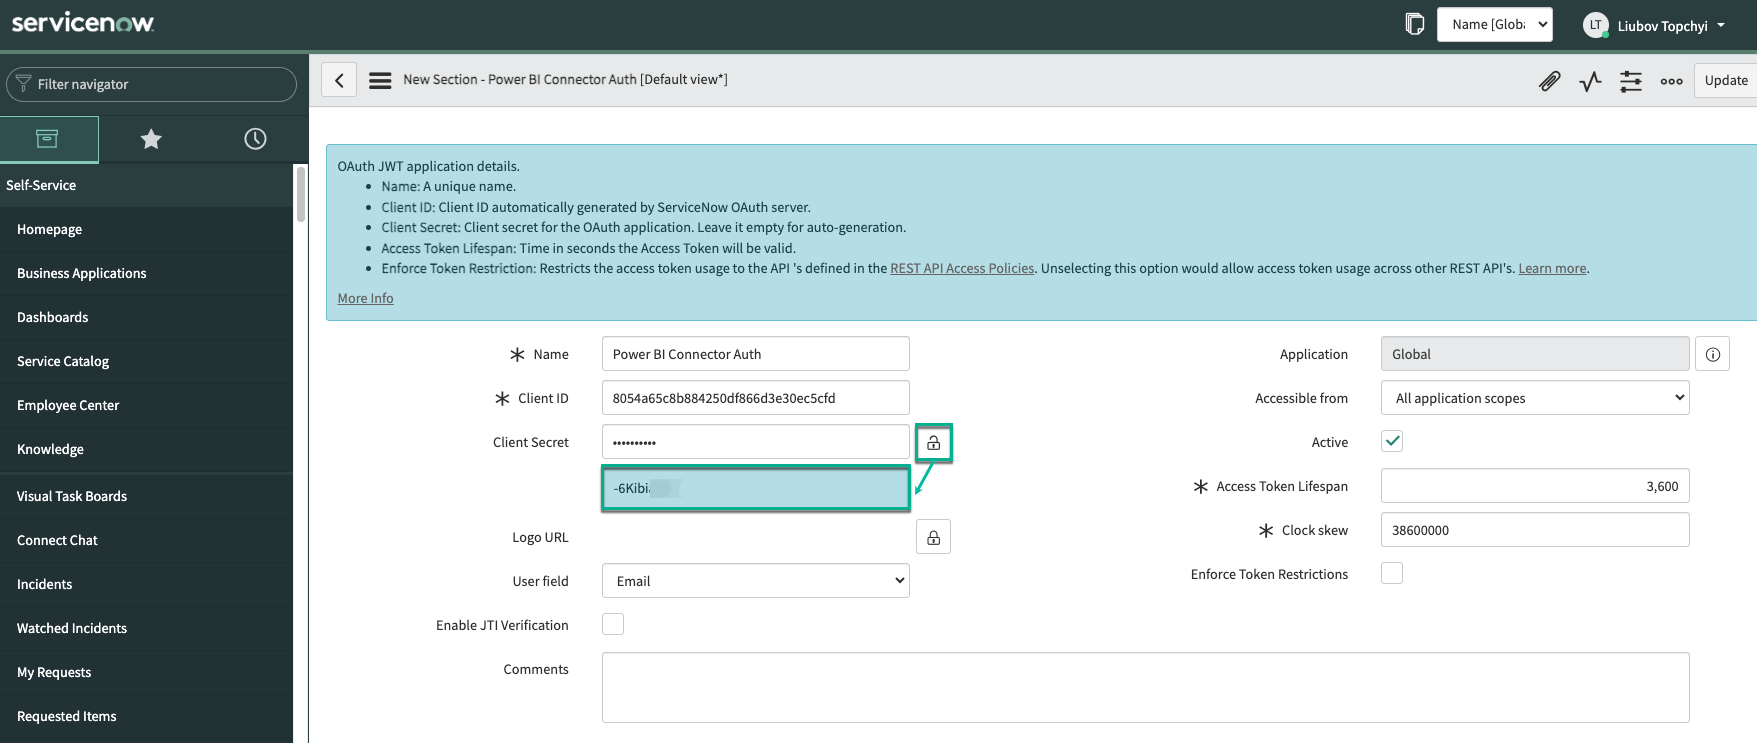
Task: Uncheck the Active checkbox
Action: pos(1392,441)
